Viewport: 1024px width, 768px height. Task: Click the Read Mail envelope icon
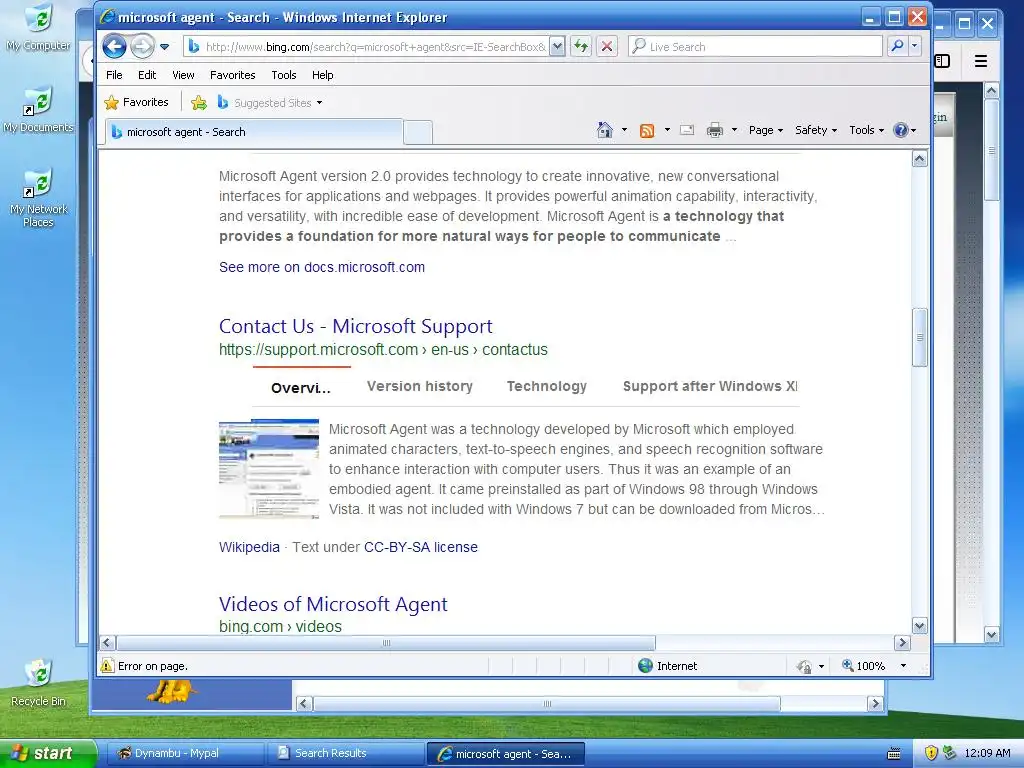pos(687,130)
